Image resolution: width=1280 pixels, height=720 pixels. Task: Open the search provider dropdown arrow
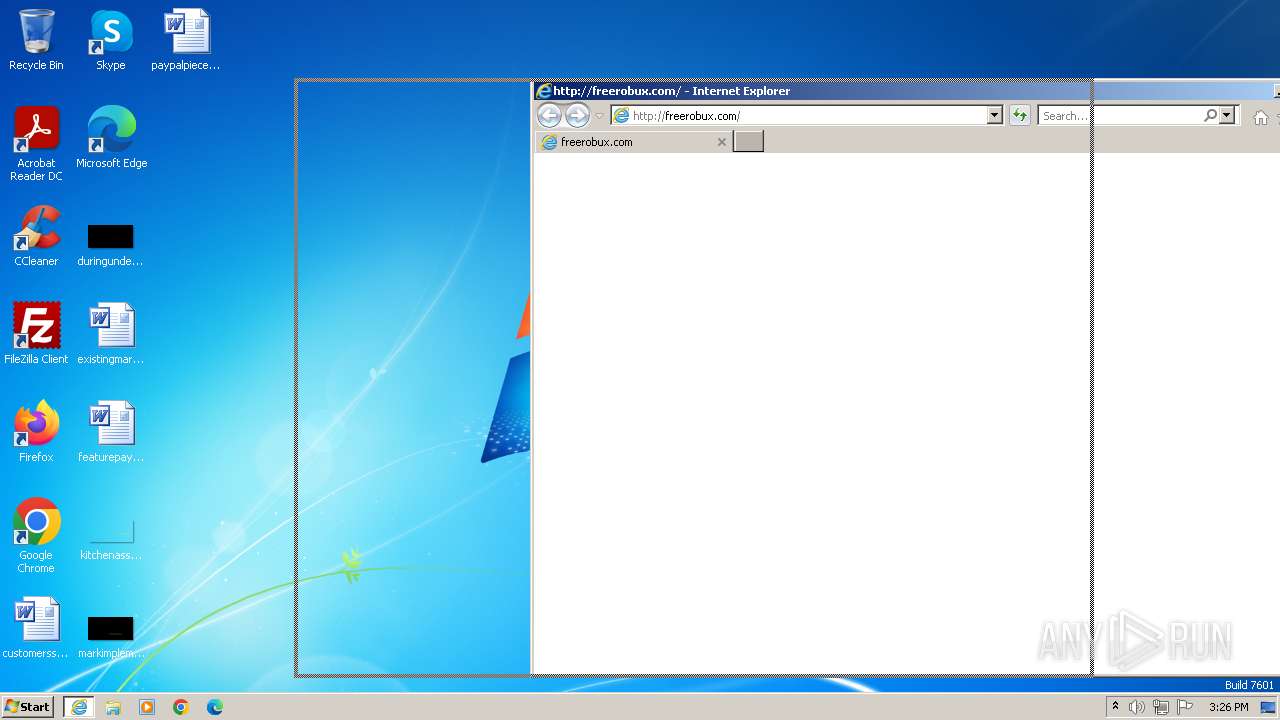pyautogui.click(x=1227, y=116)
